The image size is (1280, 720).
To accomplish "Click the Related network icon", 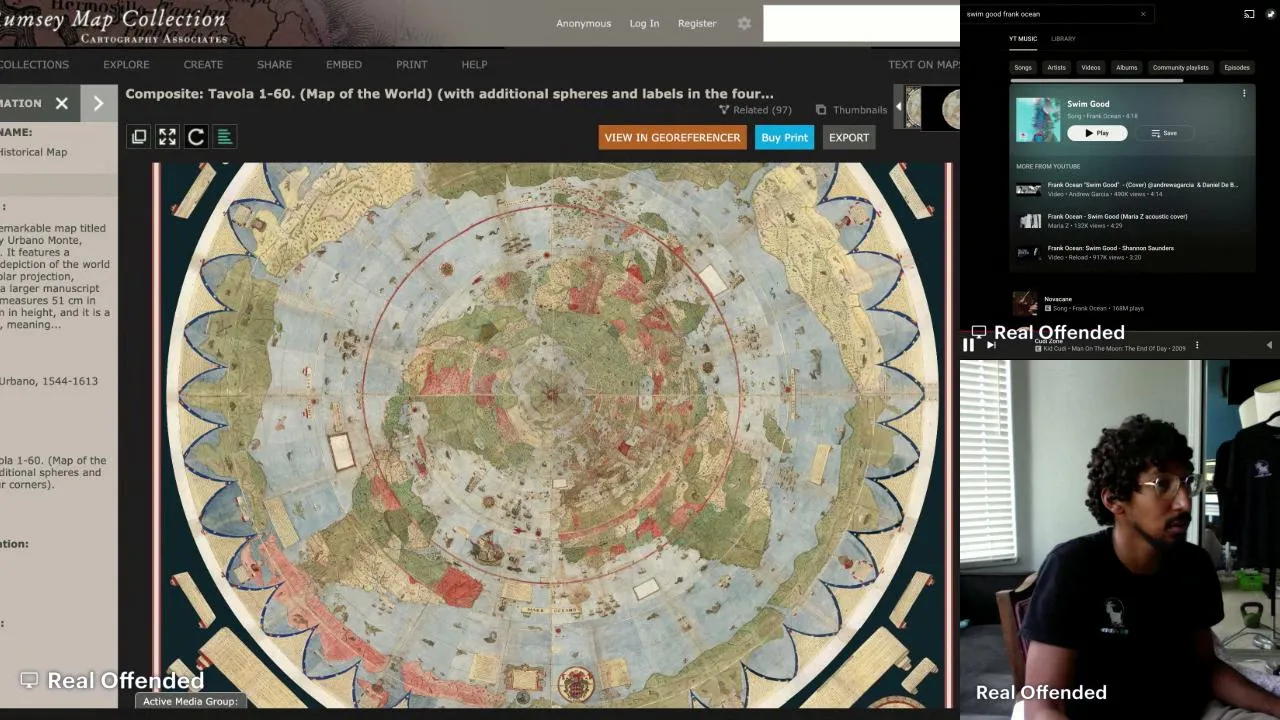I will [724, 110].
